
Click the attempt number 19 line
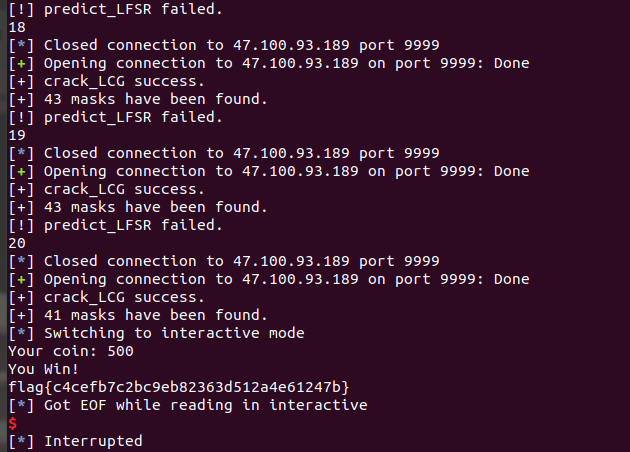coord(17,135)
